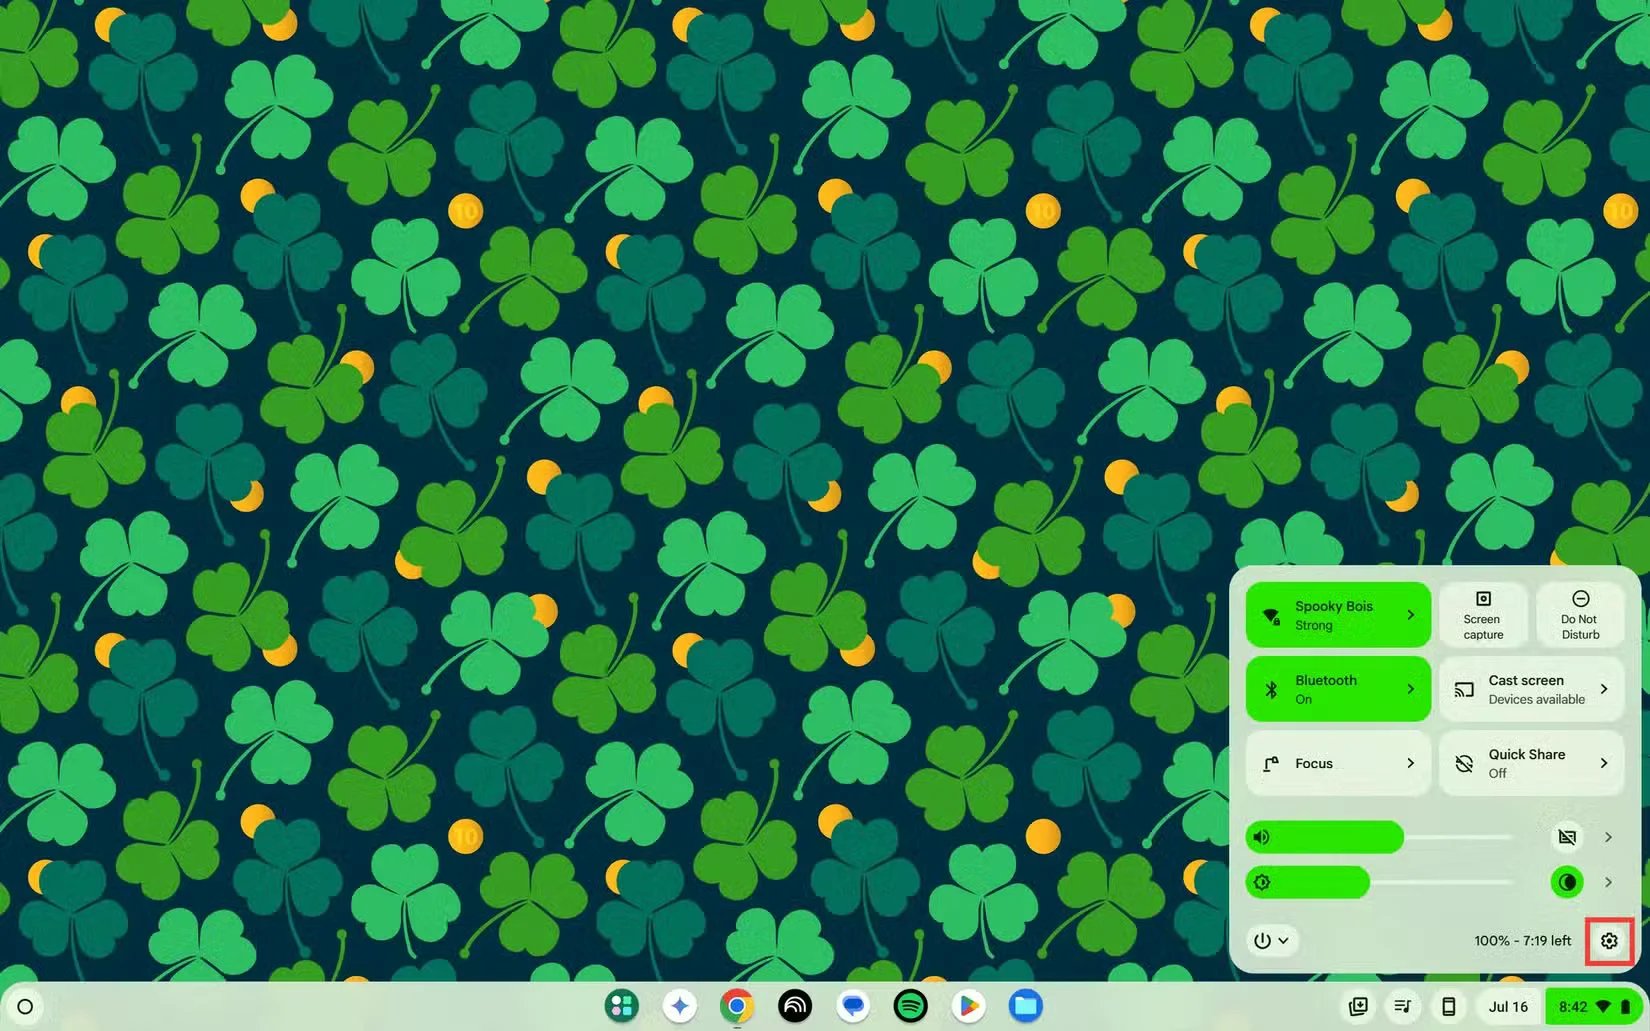Click the Screen capture button
The height and width of the screenshot is (1031, 1650).
pos(1483,614)
